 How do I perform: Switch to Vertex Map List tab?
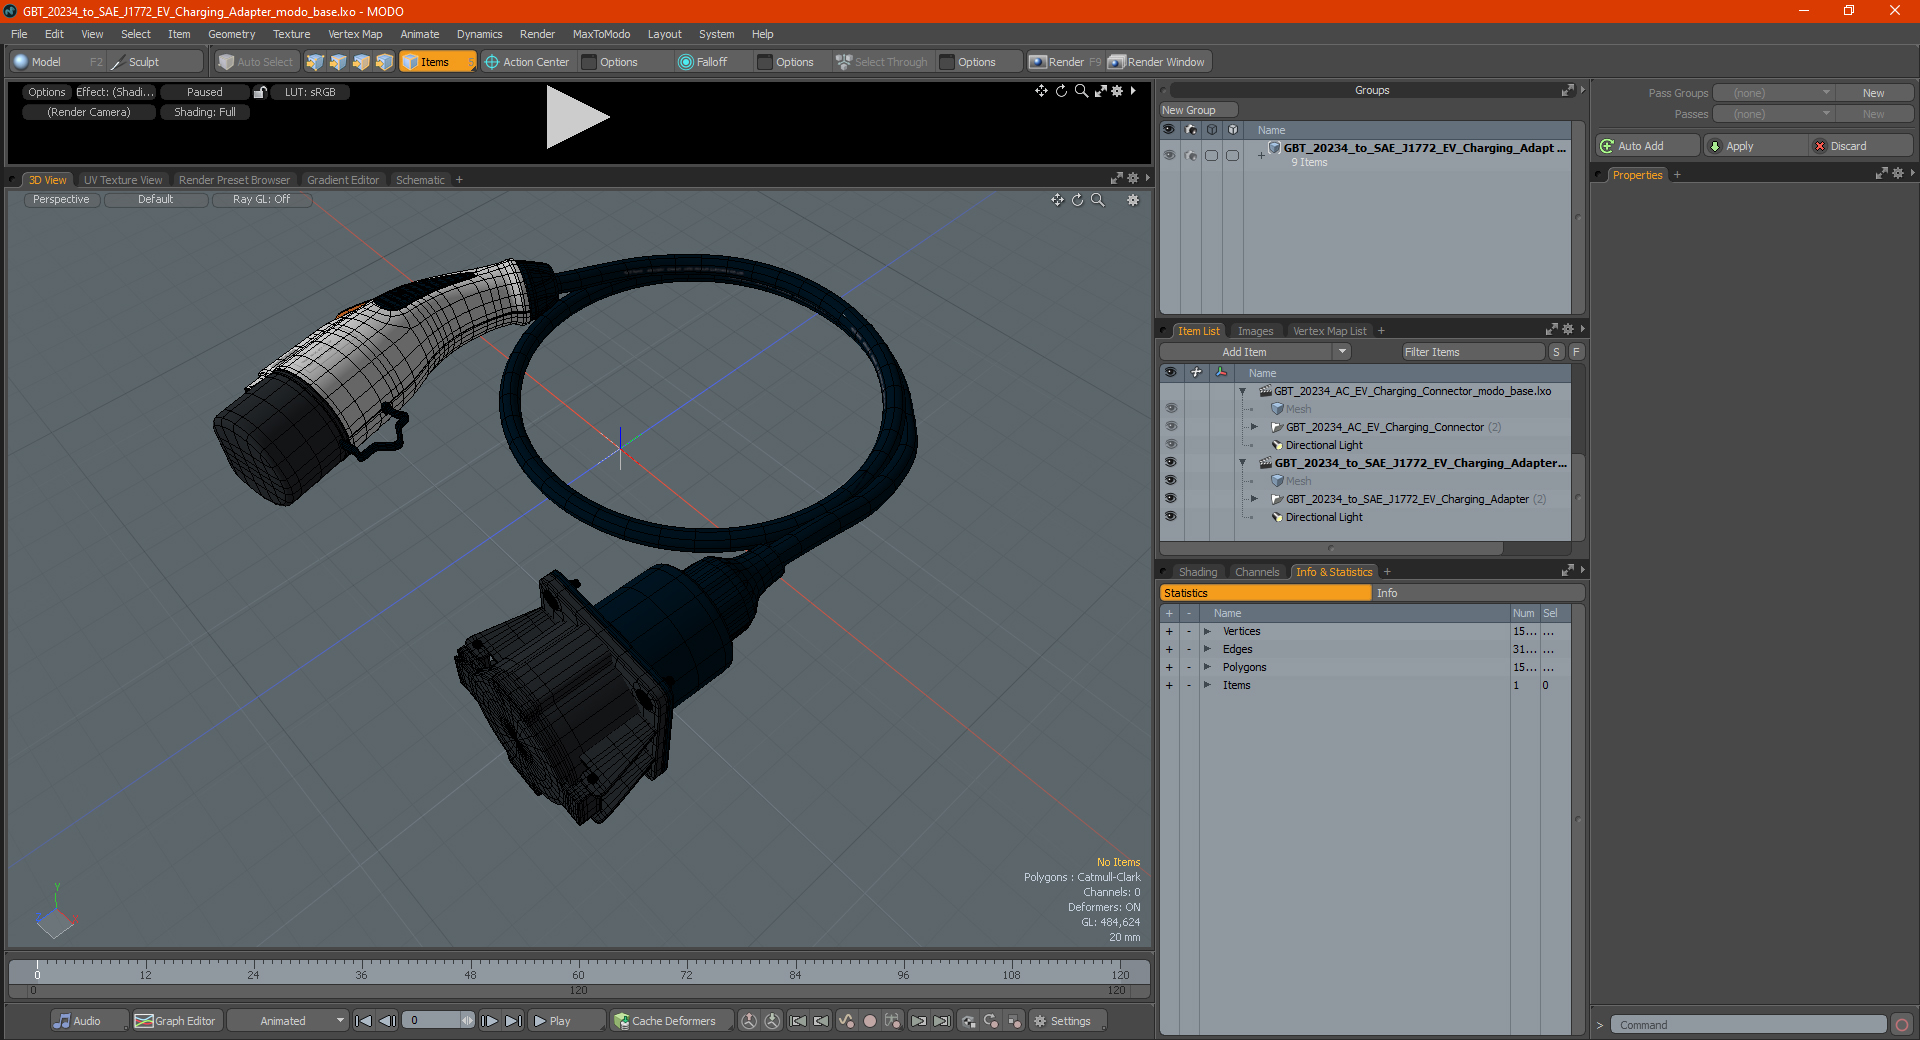(1329, 331)
